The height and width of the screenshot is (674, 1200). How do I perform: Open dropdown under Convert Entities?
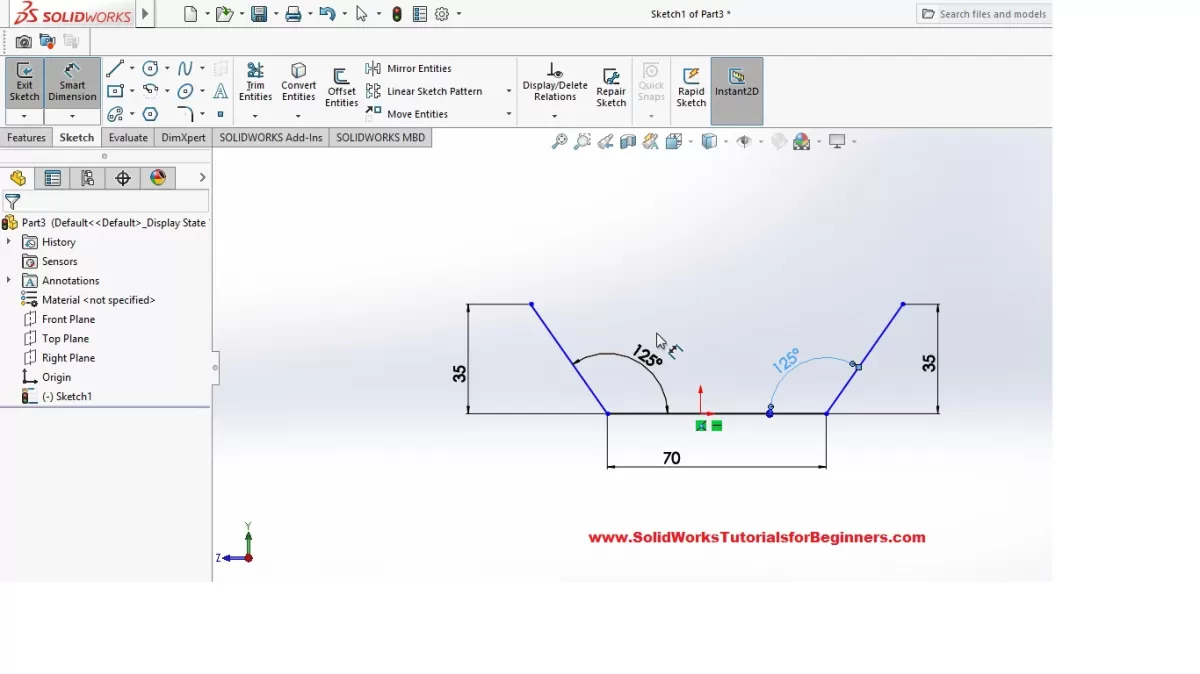tap(298, 117)
